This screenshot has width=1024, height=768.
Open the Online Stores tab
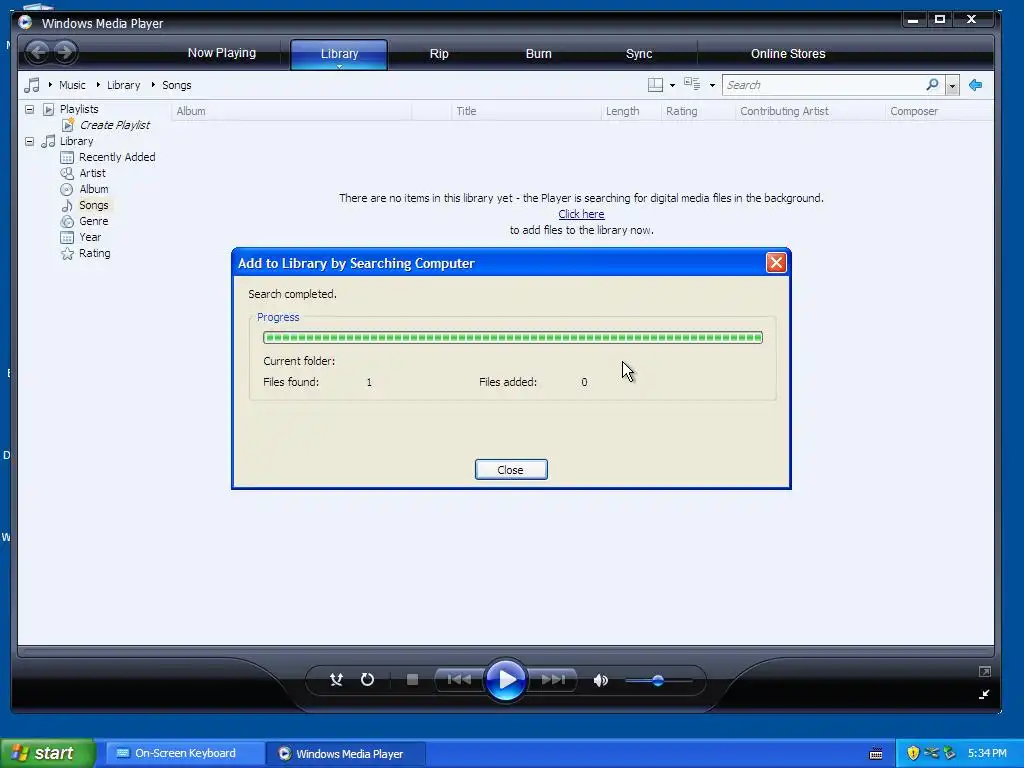788,54
